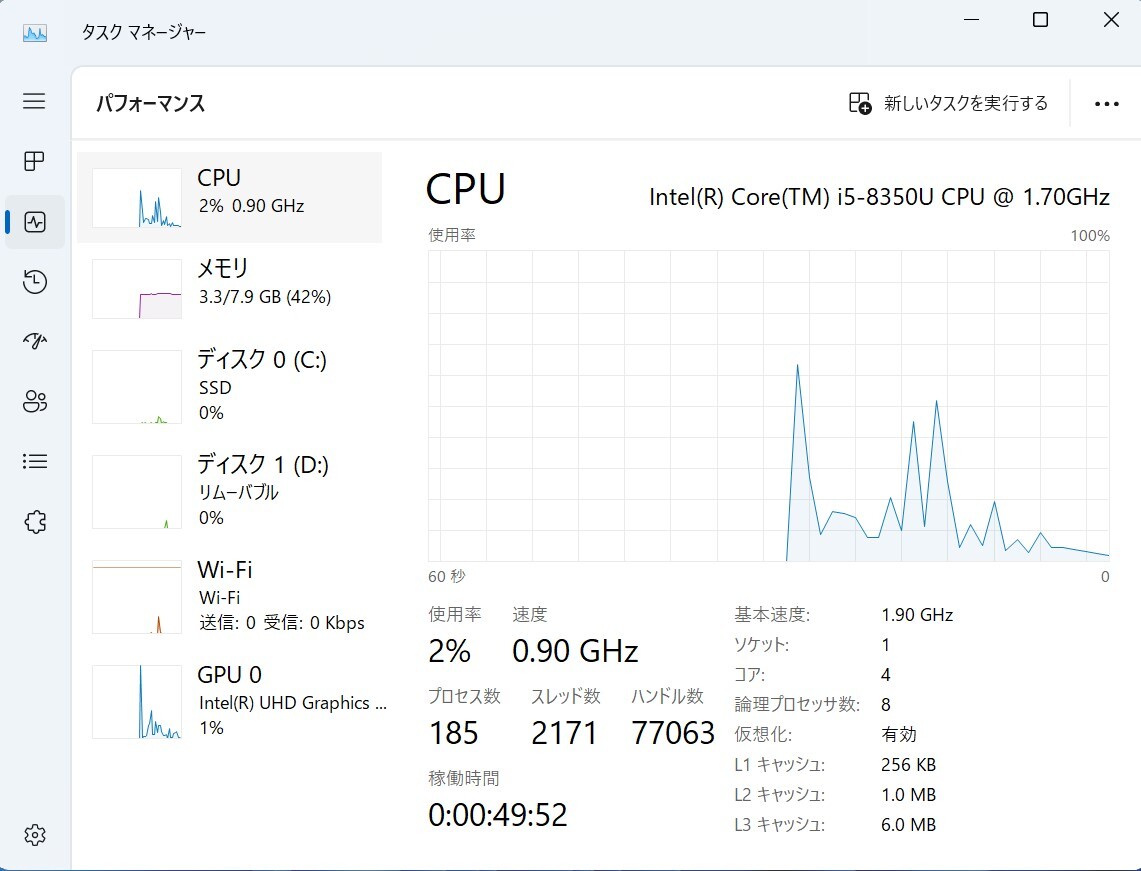Select the Performance page icon in sidebar
Image resolution: width=1141 pixels, height=871 pixels.
(x=34, y=222)
